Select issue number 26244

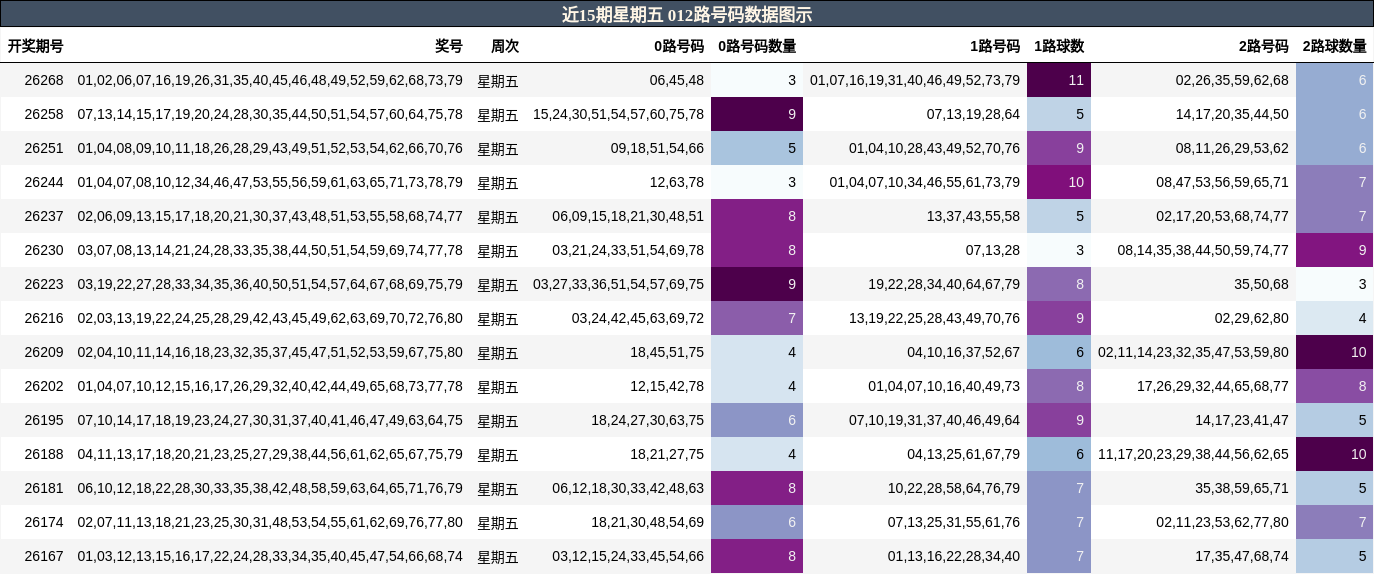tap(44, 182)
